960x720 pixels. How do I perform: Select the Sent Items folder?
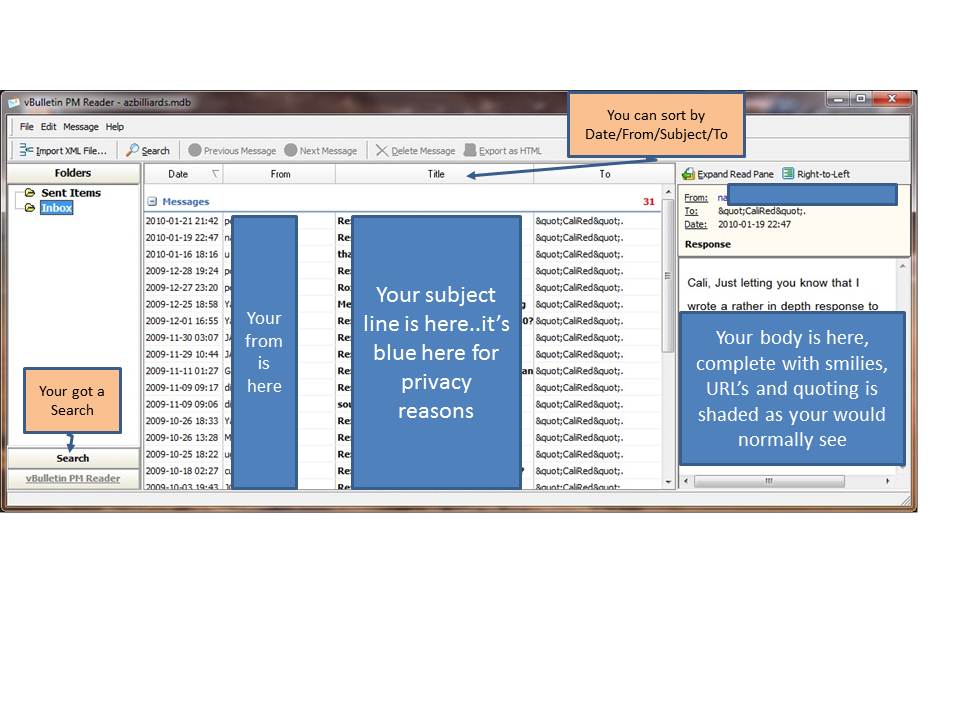point(70,193)
